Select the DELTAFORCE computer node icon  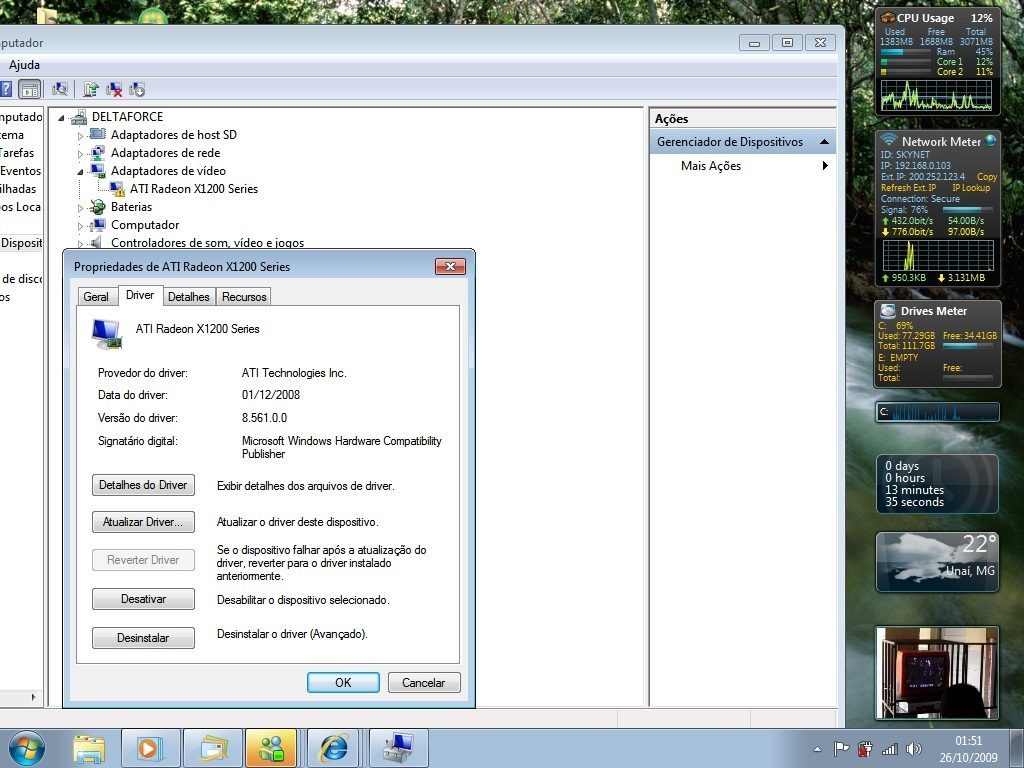(x=79, y=118)
